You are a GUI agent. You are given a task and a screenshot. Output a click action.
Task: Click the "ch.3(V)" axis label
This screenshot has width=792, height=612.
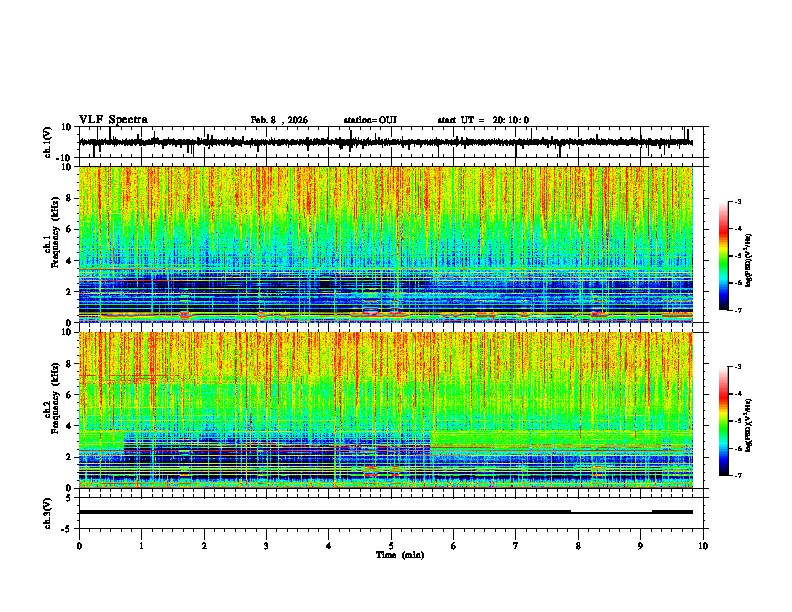tap(48, 514)
